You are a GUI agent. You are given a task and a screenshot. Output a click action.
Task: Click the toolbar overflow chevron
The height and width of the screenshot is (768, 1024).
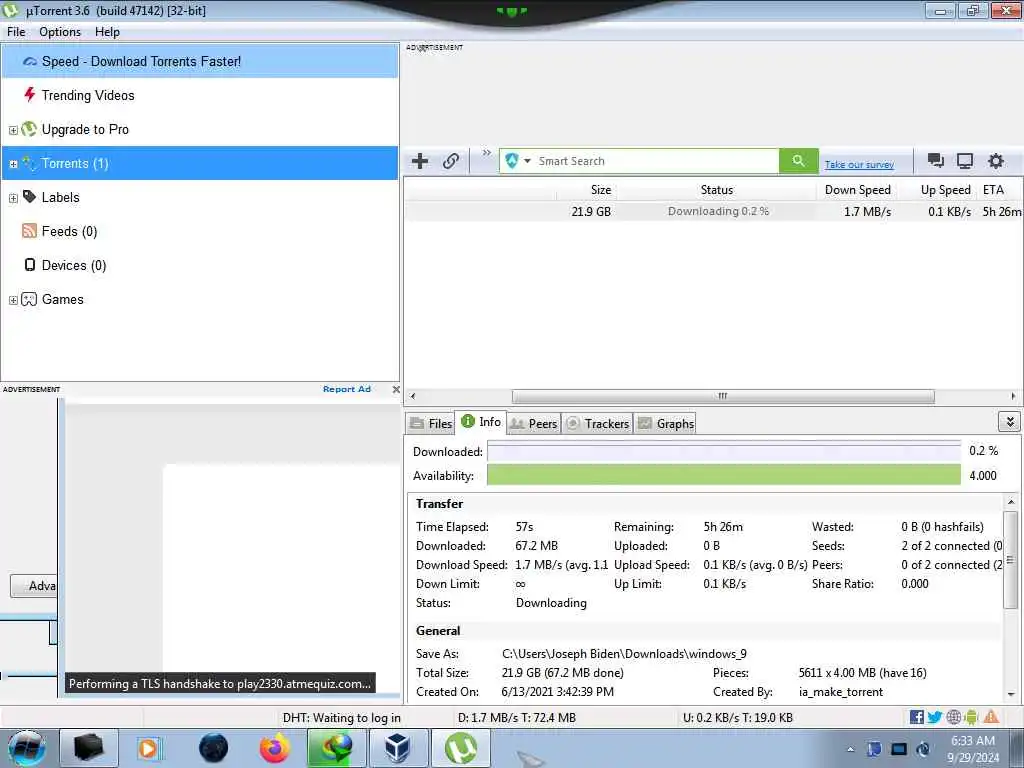[x=487, y=152]
